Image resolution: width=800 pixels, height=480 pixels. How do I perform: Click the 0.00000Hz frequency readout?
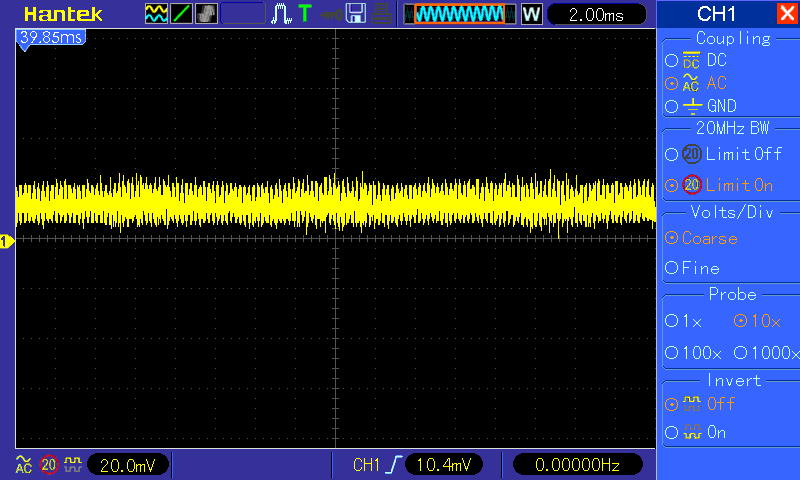click(x=578, y=465)
